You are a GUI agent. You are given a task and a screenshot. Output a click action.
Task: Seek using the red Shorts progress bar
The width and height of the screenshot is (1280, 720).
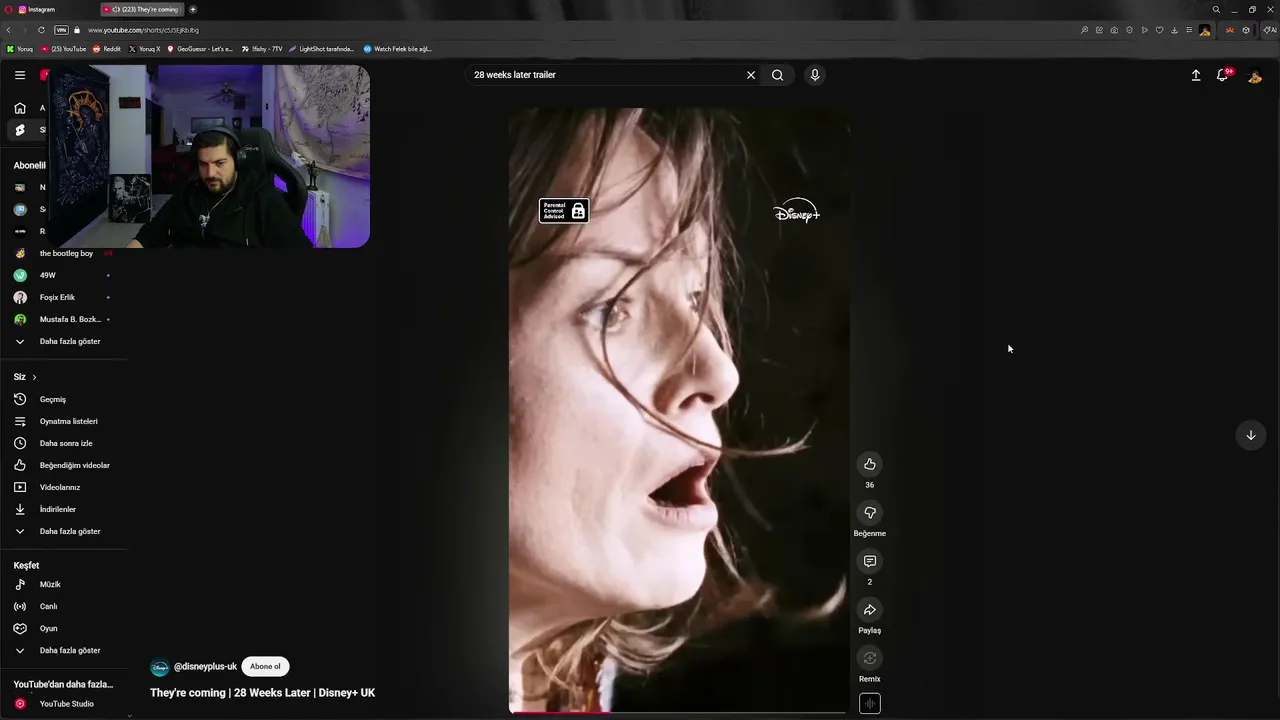(x=680, y=712)
